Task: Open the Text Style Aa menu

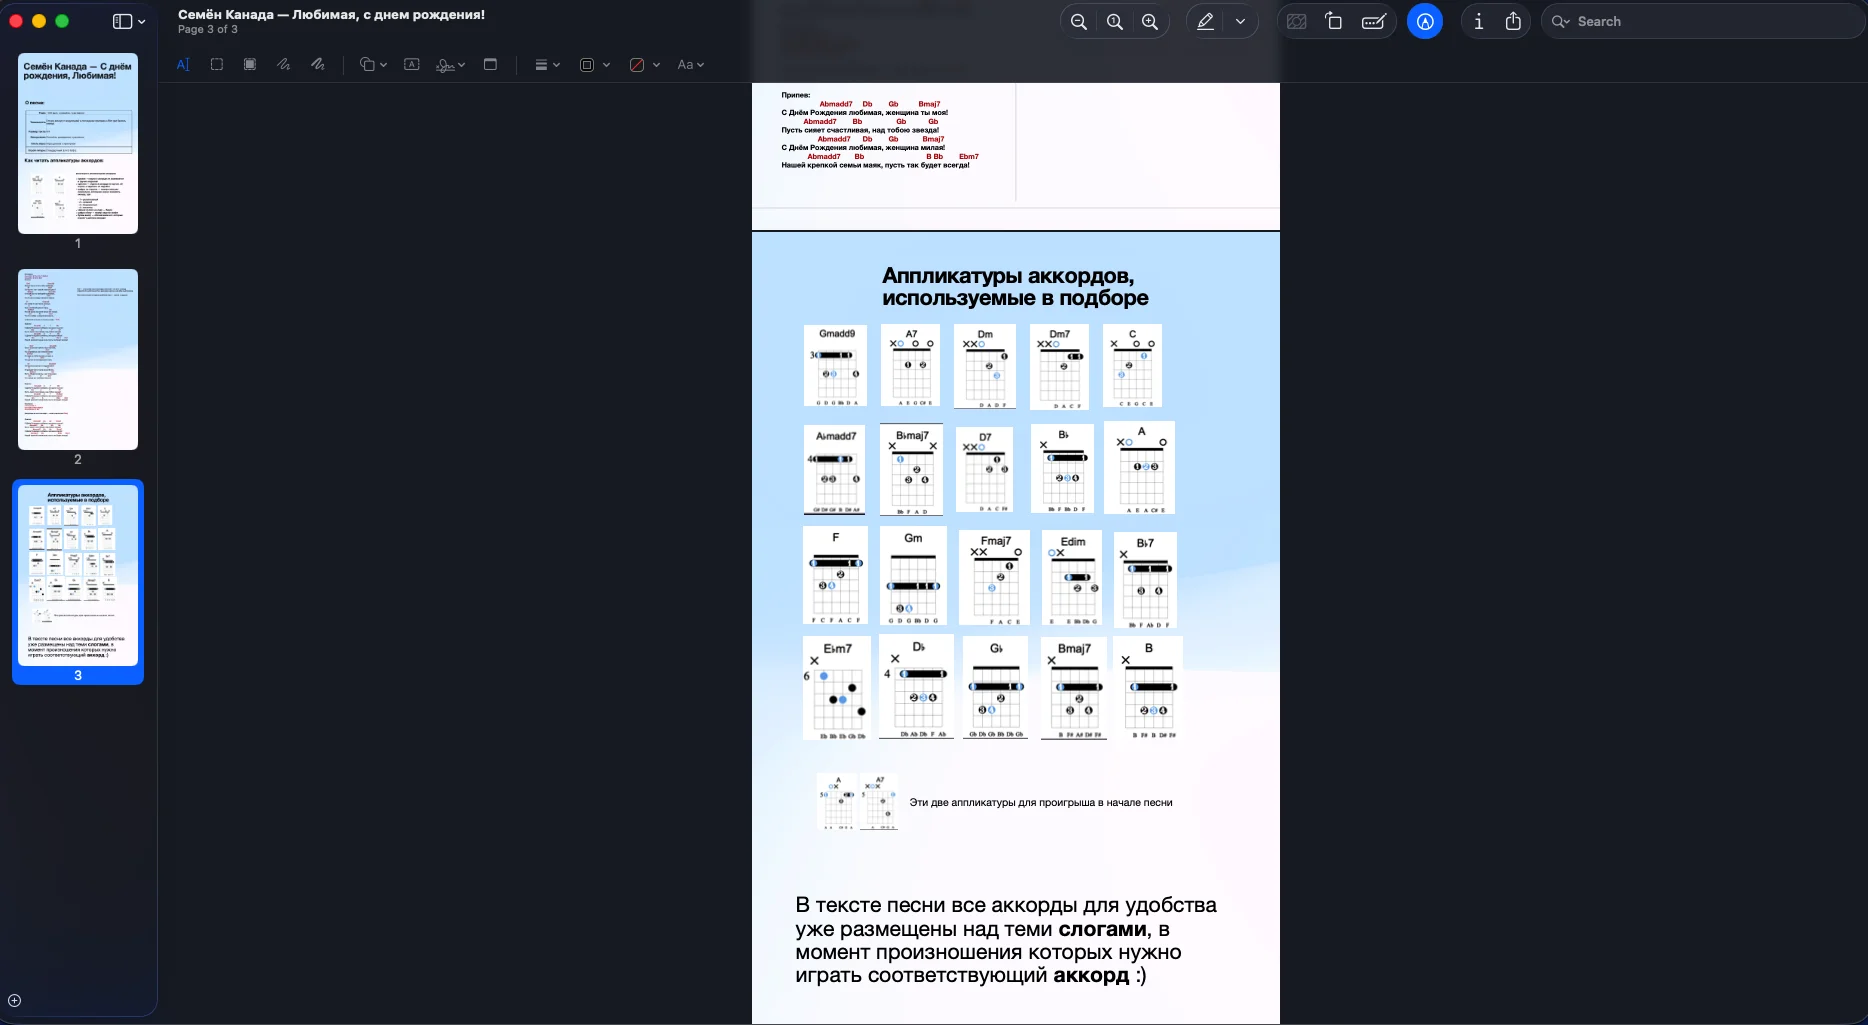Action: pyautogui.click(x=690, y=65)
